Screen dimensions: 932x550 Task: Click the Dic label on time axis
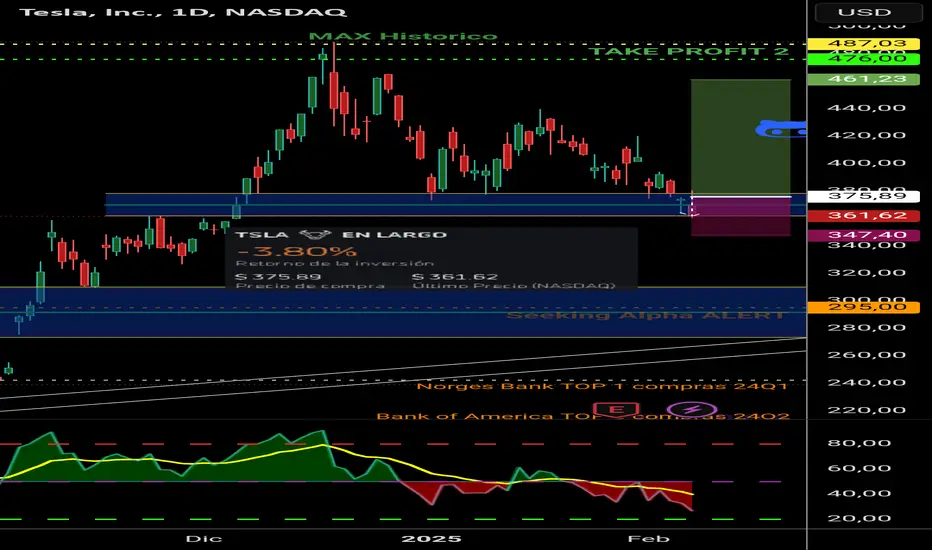click(204, 539)
